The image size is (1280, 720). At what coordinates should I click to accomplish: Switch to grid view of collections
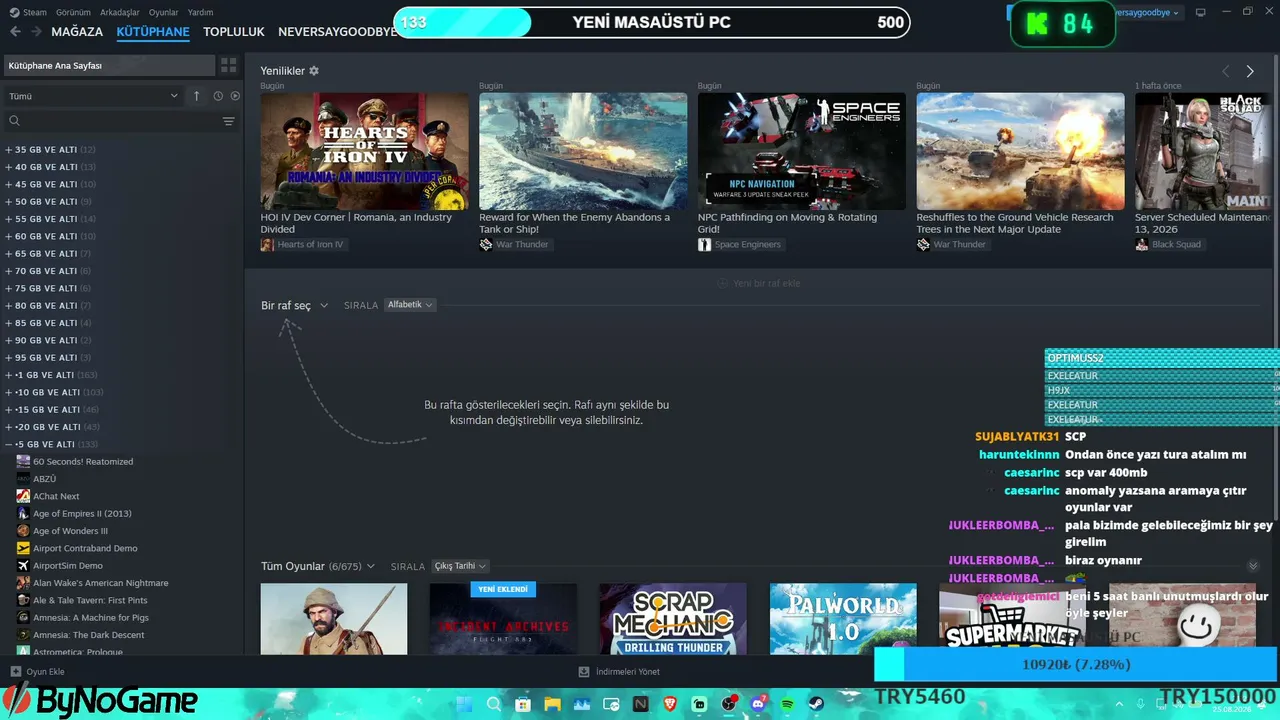click(229, 65)
